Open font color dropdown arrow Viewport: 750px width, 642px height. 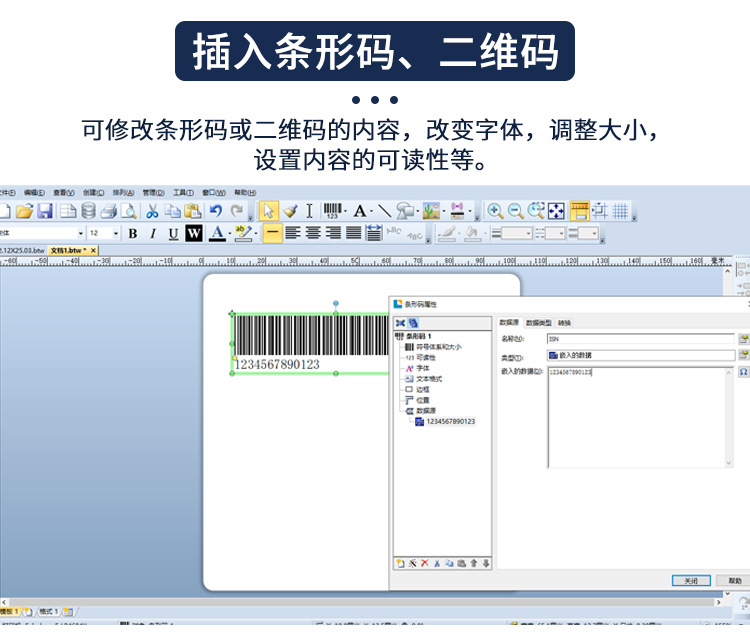(x=230, y=233)
